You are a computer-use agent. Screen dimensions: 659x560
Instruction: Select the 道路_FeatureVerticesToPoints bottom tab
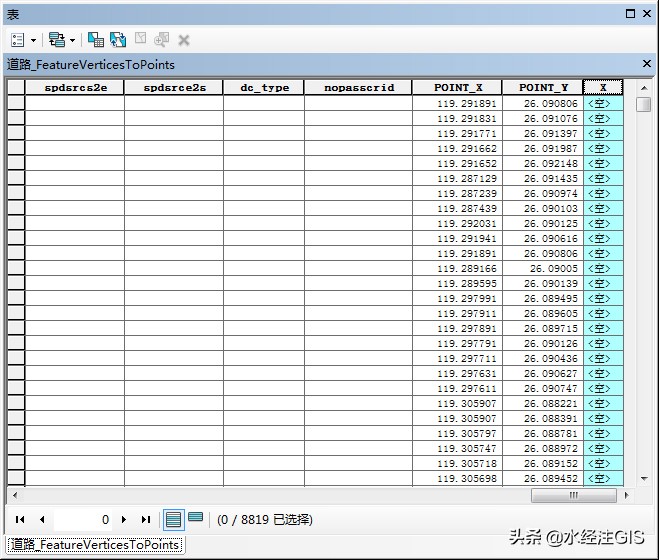tap(95, 545)
